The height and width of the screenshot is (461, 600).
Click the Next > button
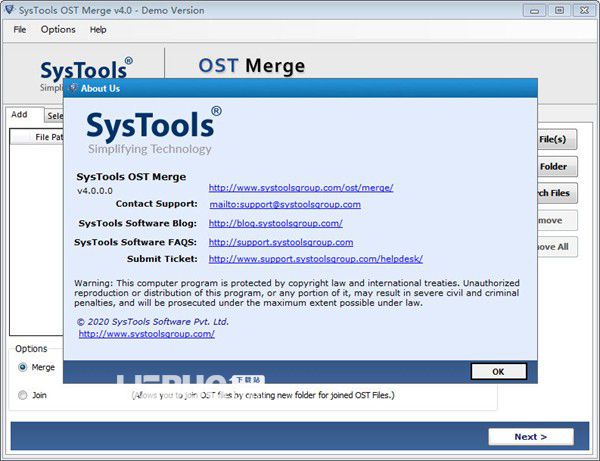click(531, 437)
